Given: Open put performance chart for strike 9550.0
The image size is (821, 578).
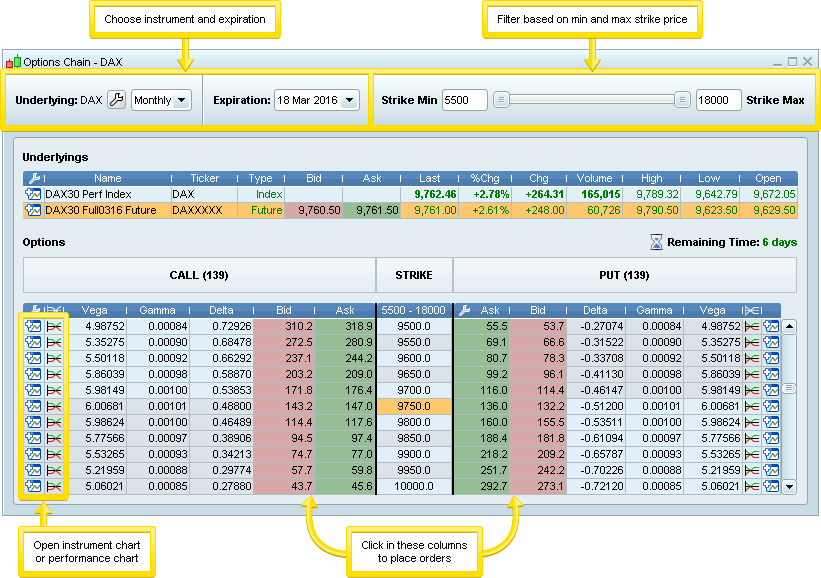Looking at the screenshot, I should [x=752, y=342].
